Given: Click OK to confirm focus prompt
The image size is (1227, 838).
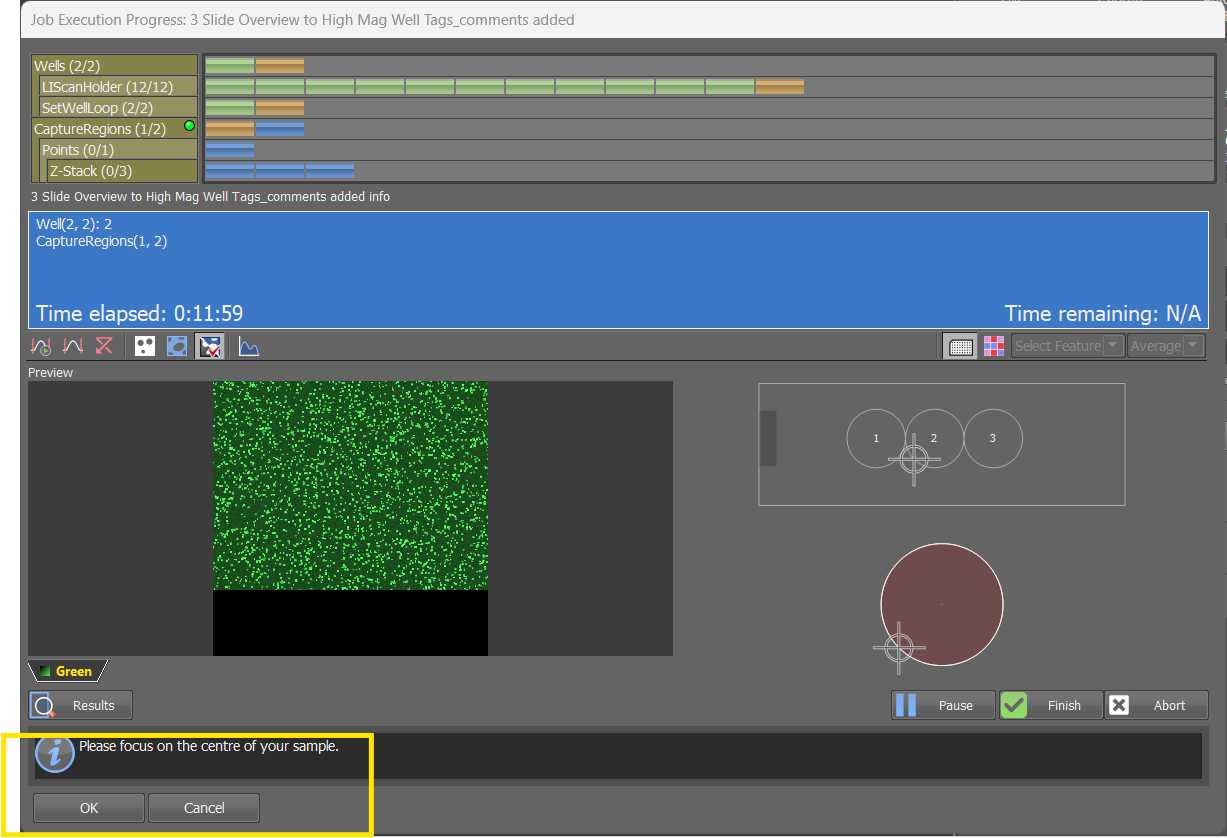Looking at the screenshot, I should [89, 808].
